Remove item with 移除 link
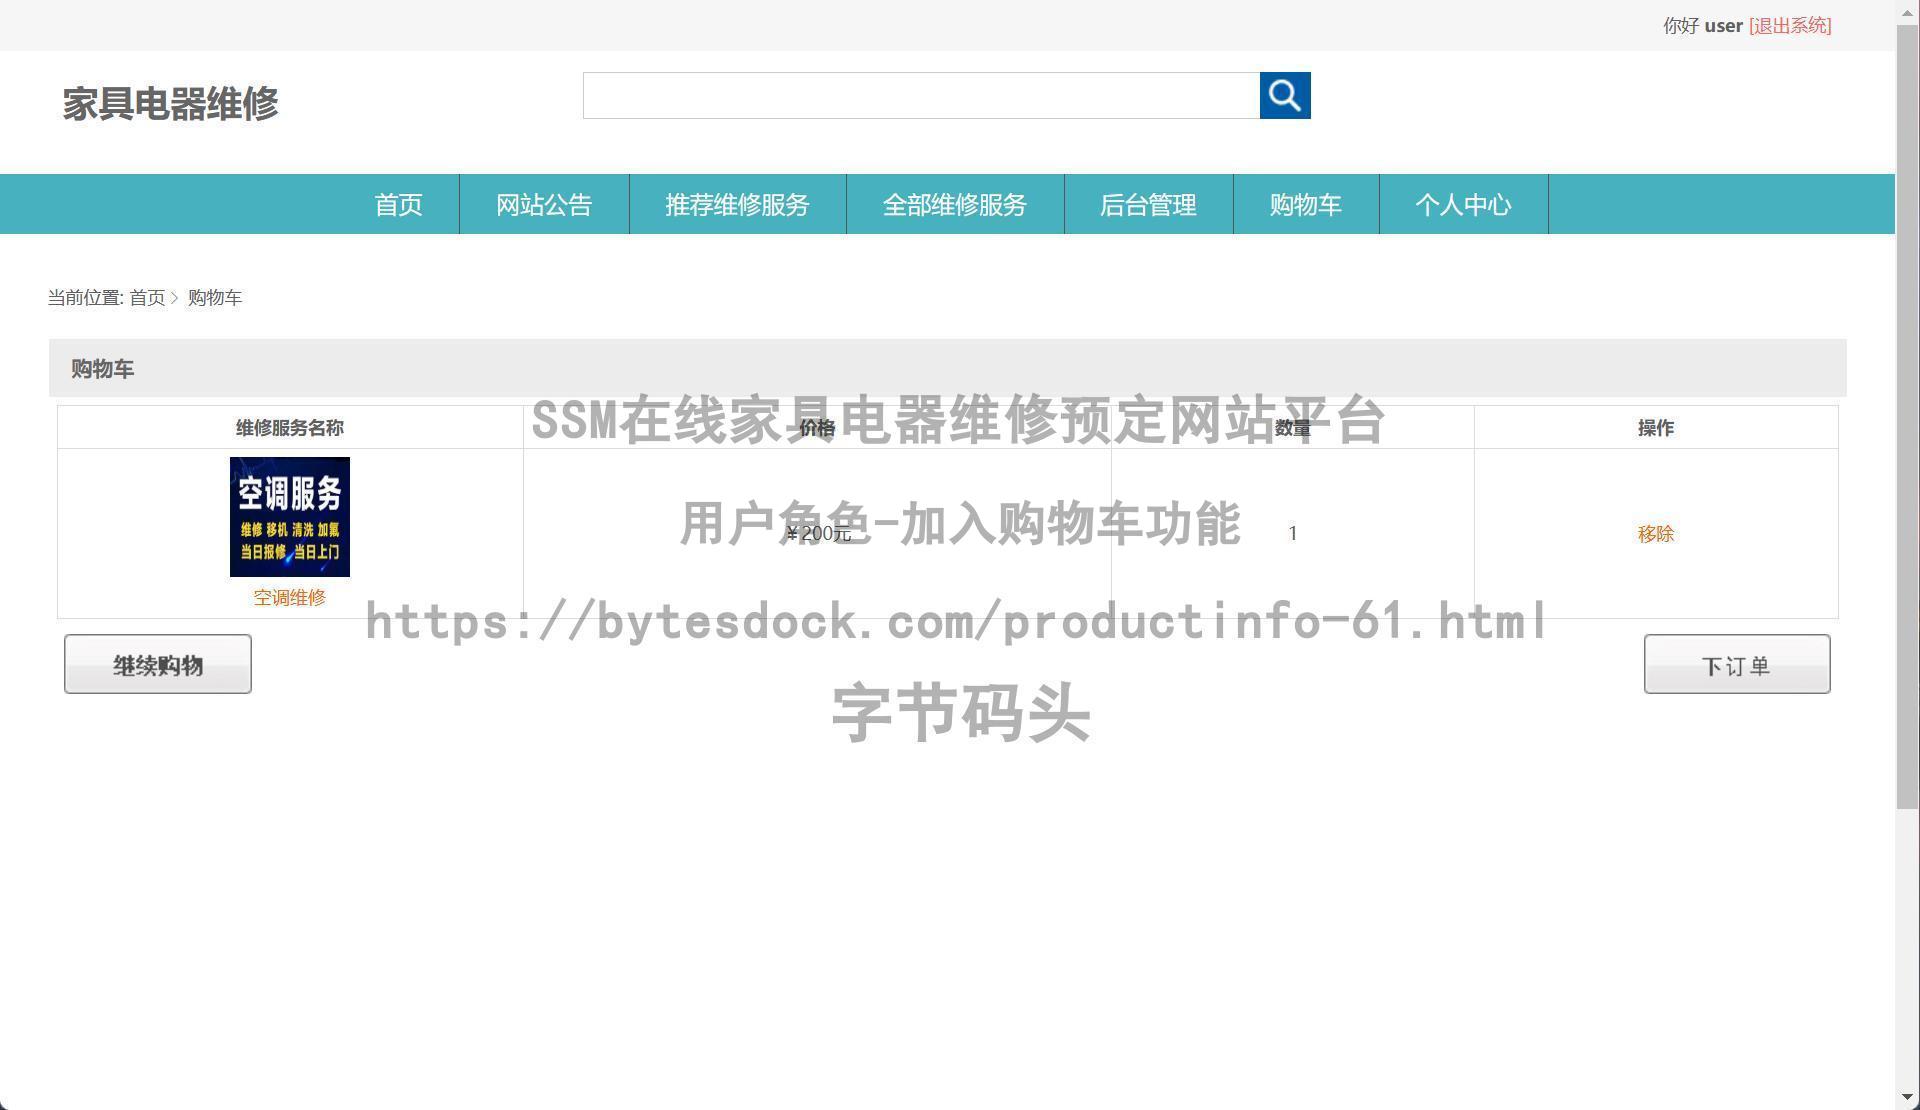The width and height of the screenshot is (1920, 1110). [1655, 534]
